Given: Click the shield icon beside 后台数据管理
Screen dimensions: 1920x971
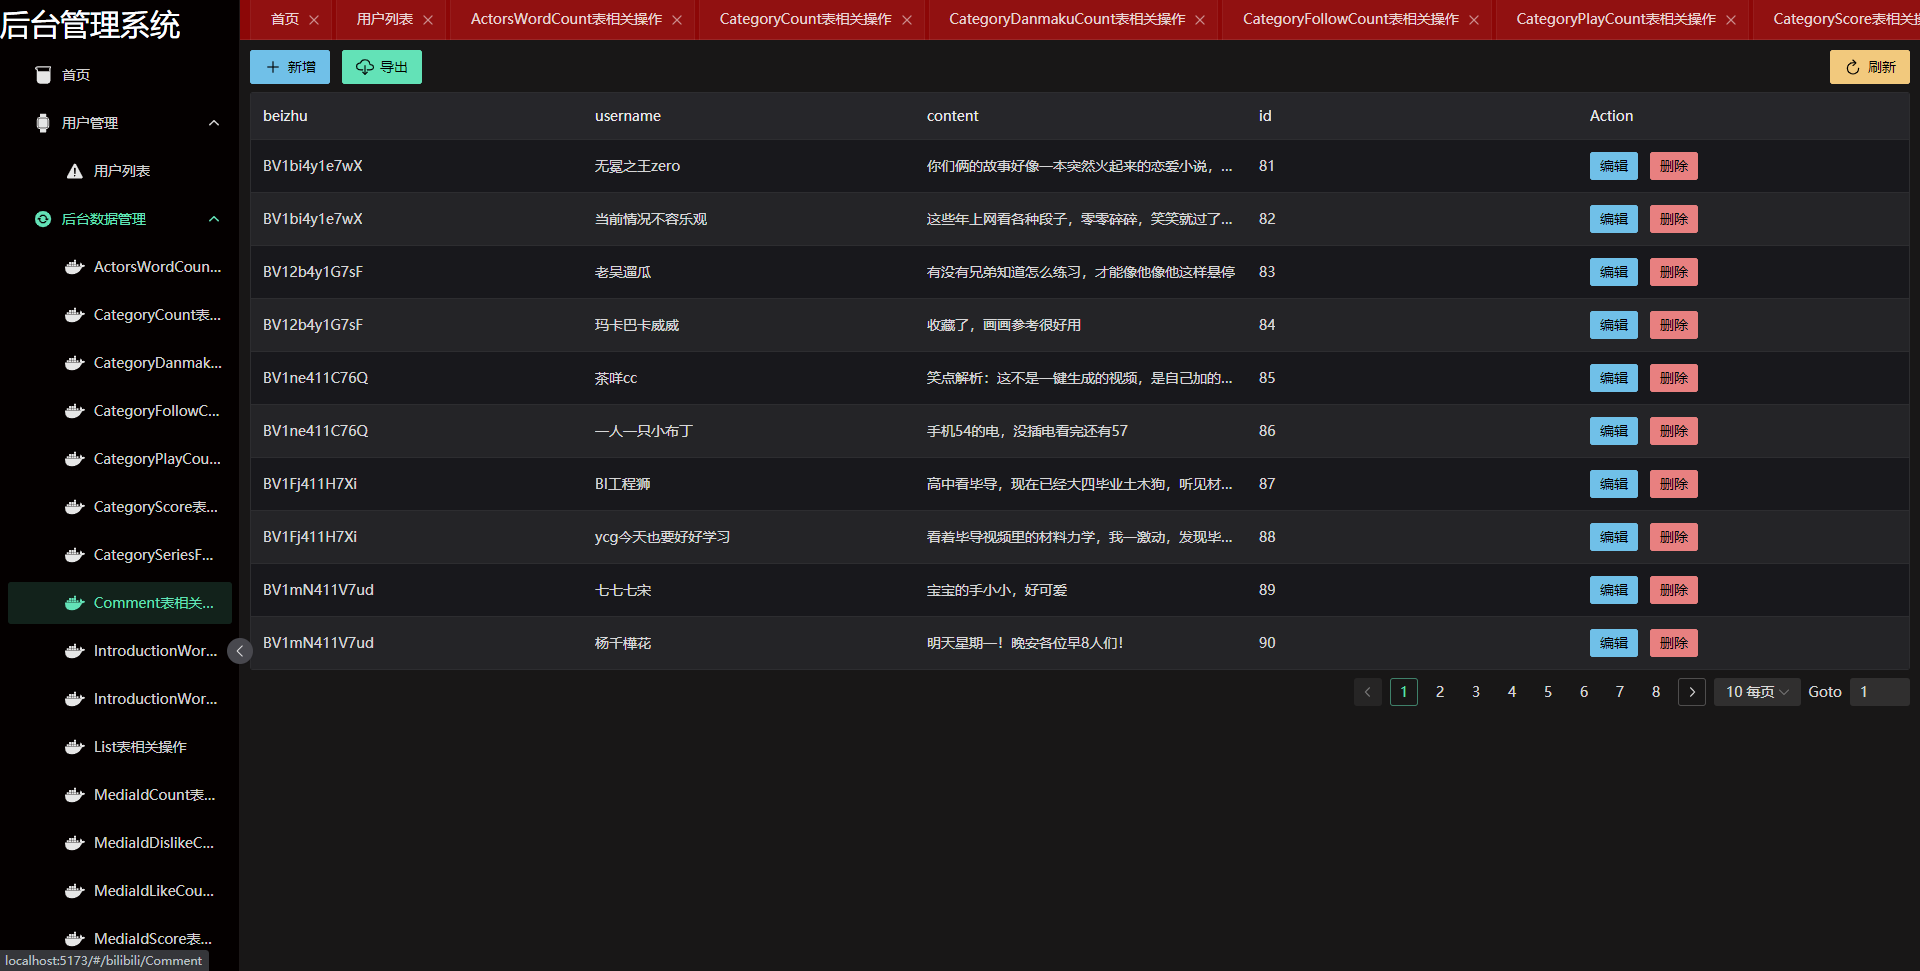Looking at the screenshot, I should tap(42, 219).
